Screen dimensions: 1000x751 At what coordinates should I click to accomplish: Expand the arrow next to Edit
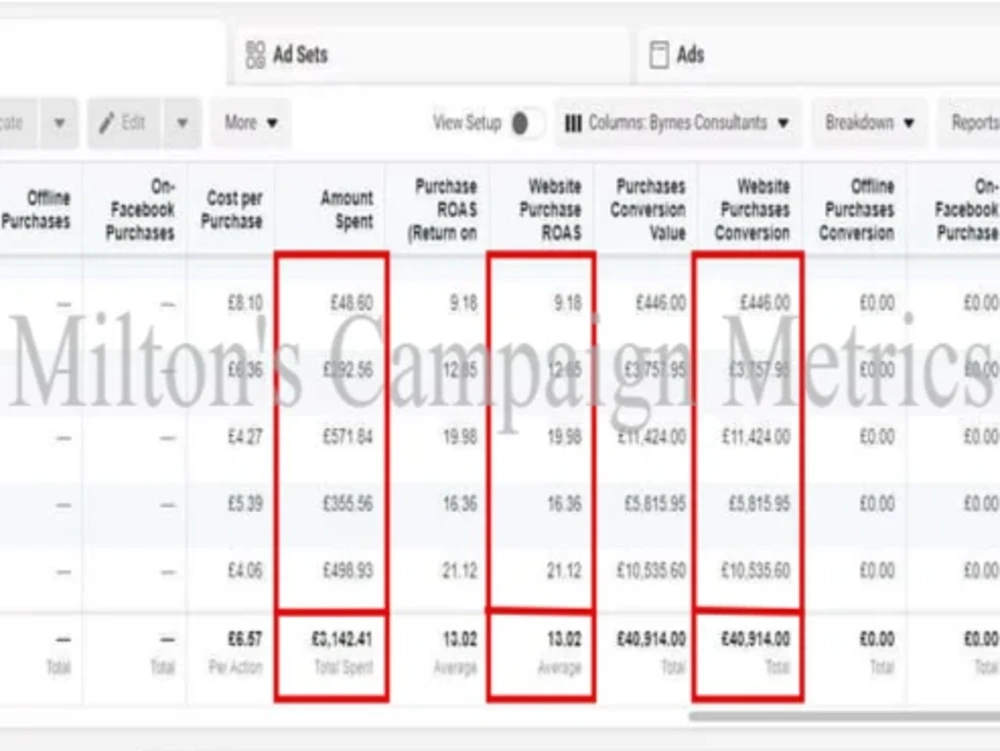coord(182,122)
